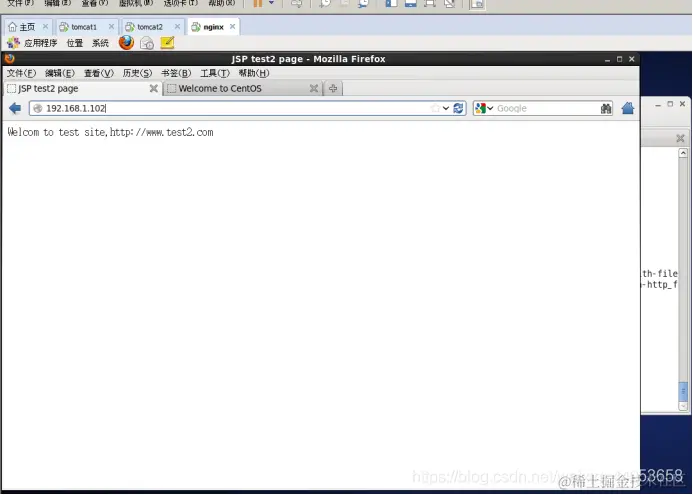Close the 主页 home tab
This screenshot has width=693, height=495.
(45, 27)
